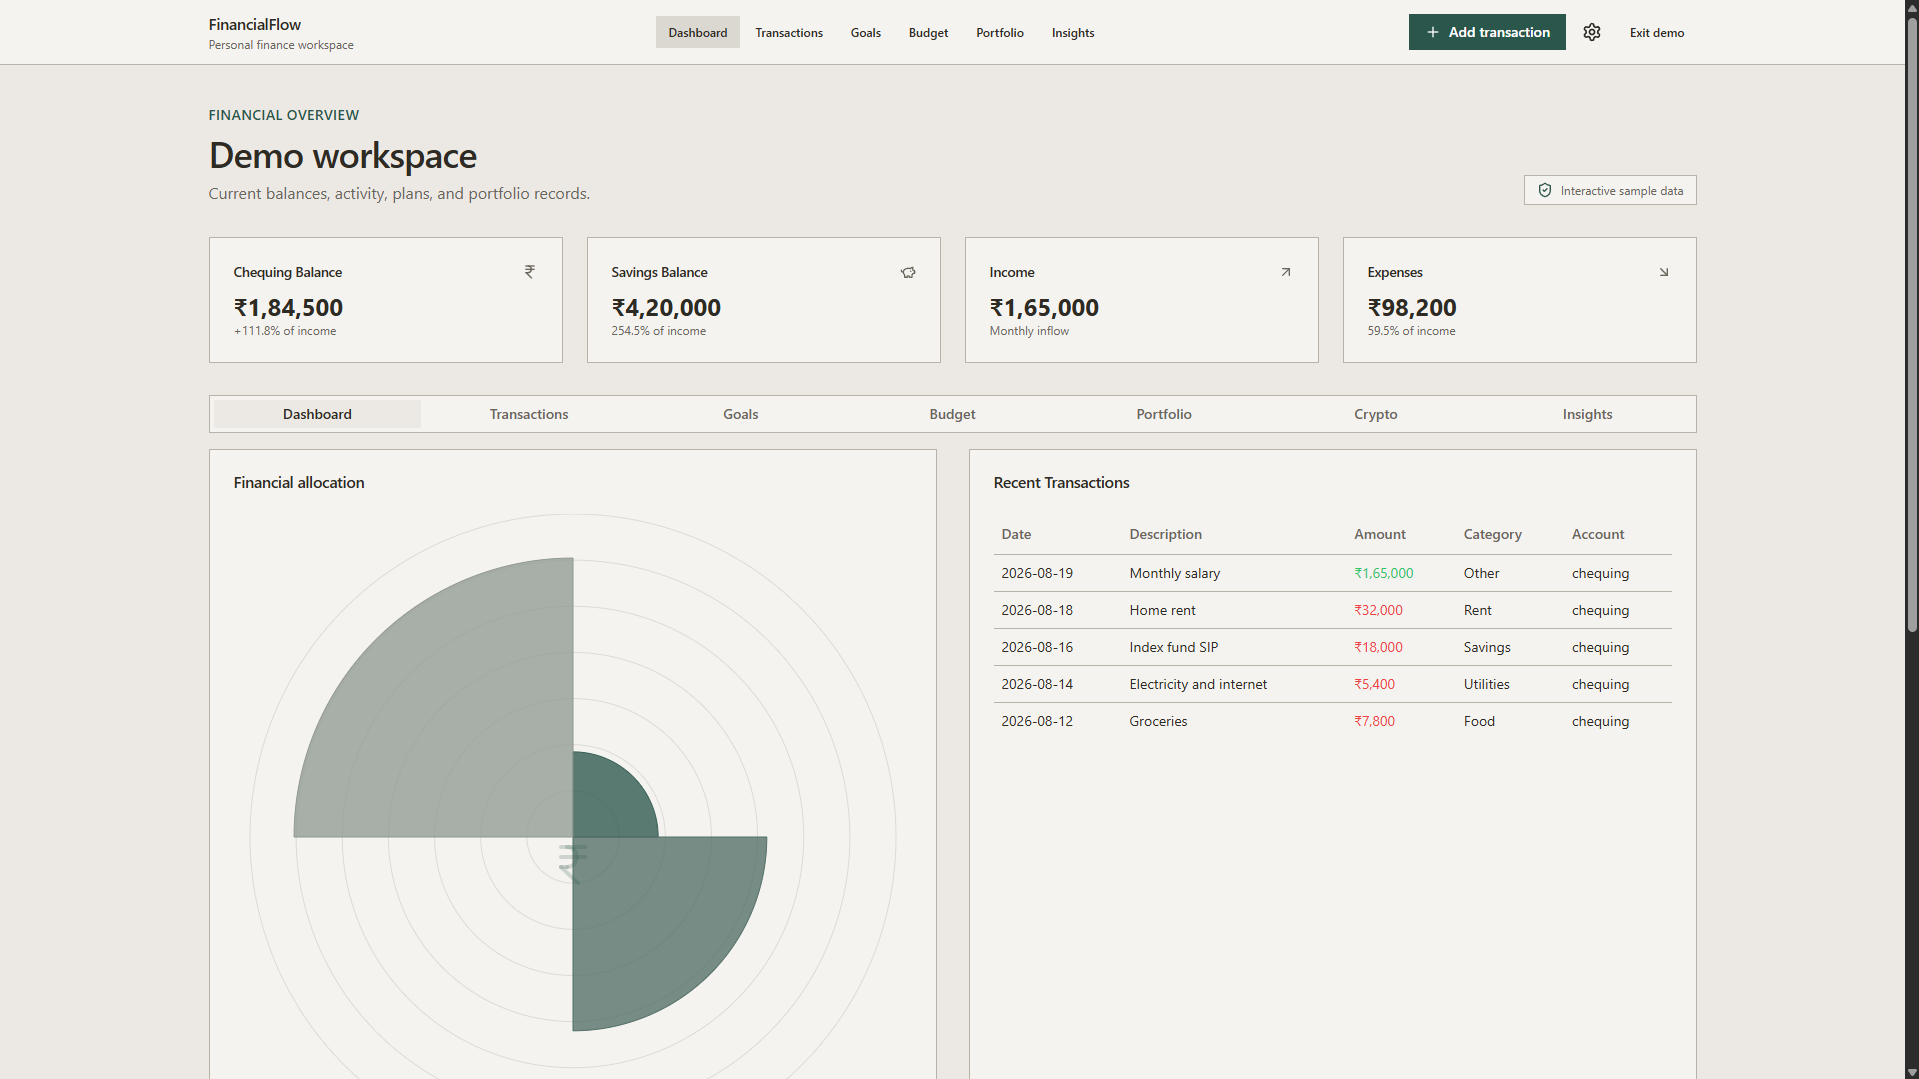Click Exit demo
Screen dimensions: 1919x1079
[1657, 32]
